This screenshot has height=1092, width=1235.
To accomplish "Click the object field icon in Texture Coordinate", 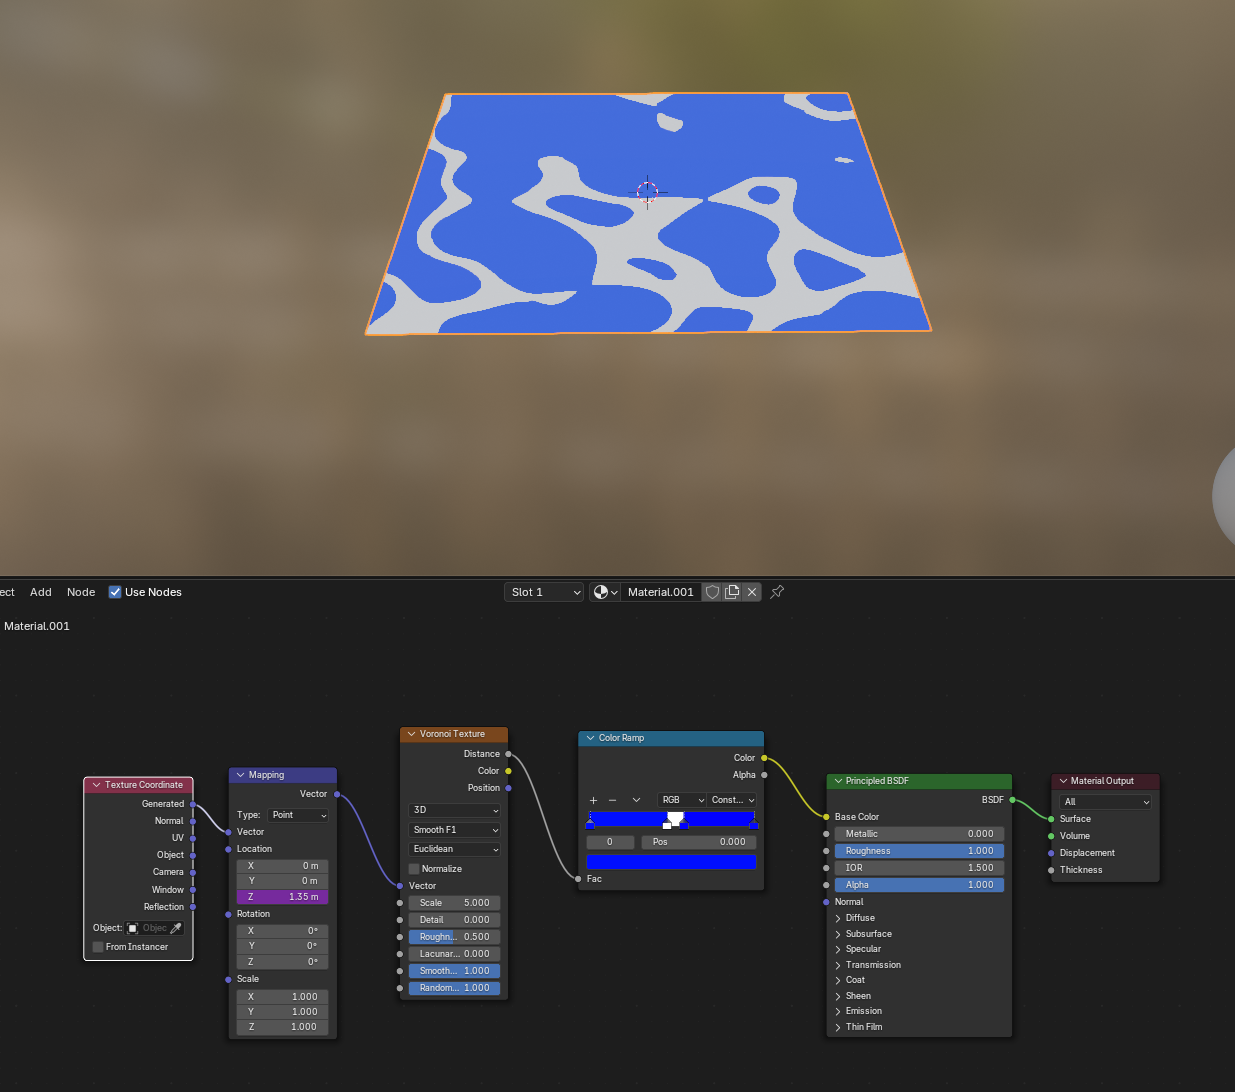I will [x=132, y=928].
